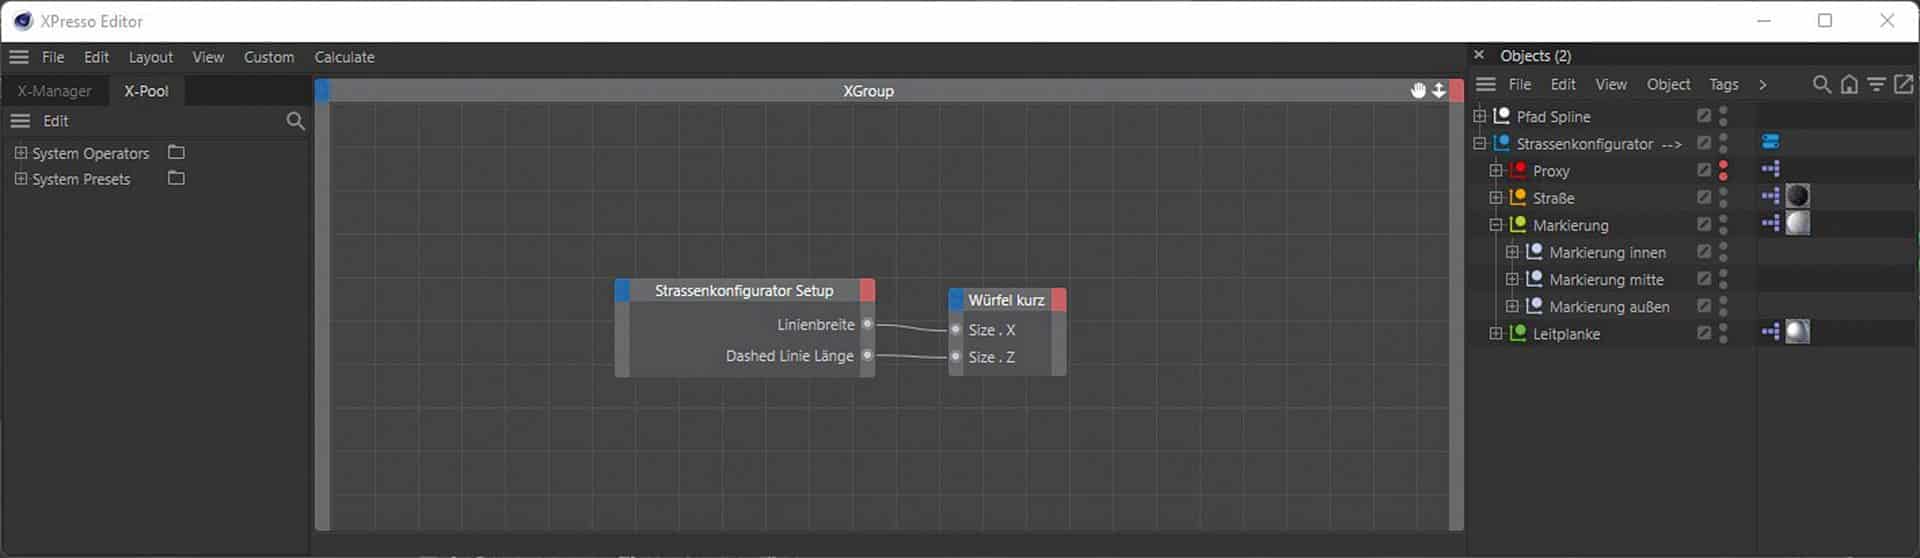The image size is (1920, 558).
Task: Expand the Pfad Spline object
Action: click(1480, 116)
